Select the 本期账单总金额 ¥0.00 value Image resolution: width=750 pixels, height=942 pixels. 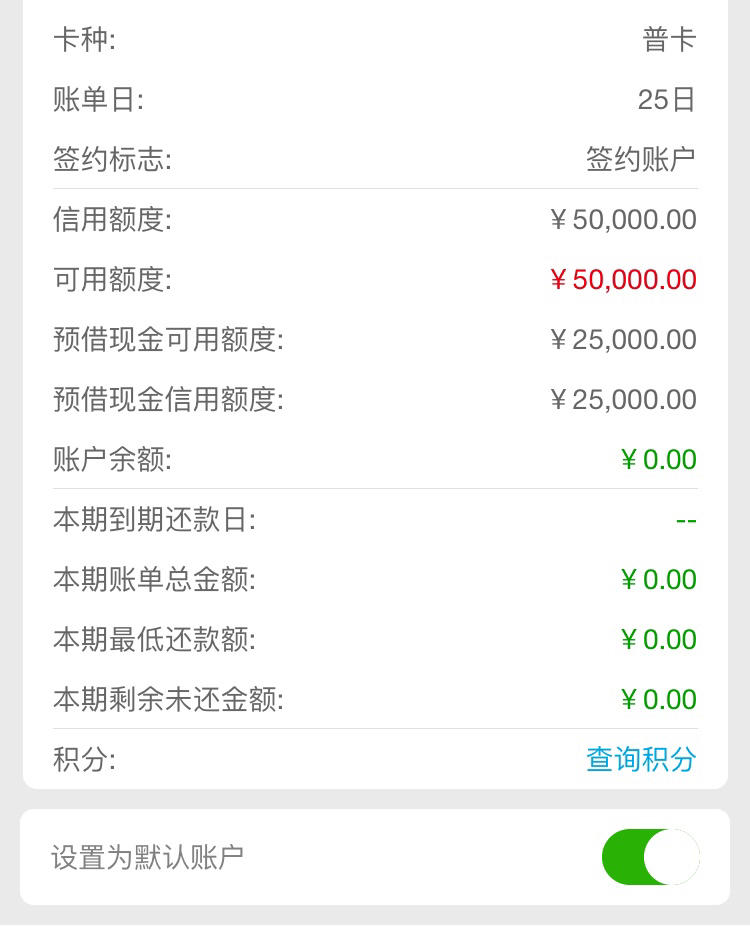click(659, 580)
